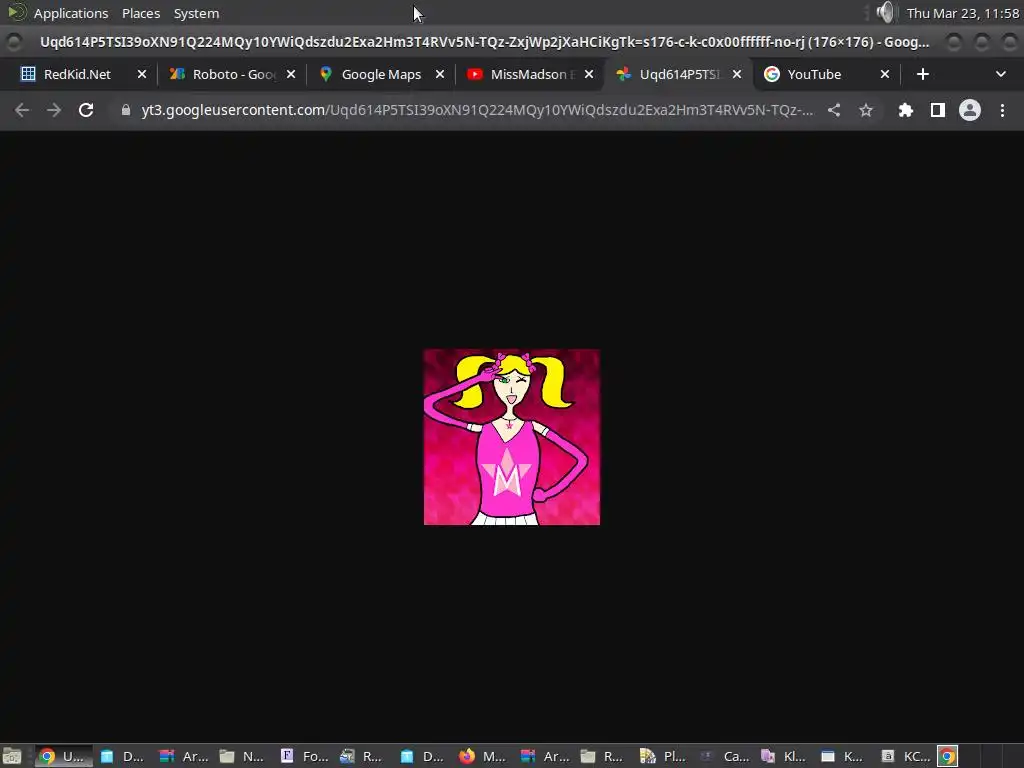Click the volume speaker icon

(886, 12)
